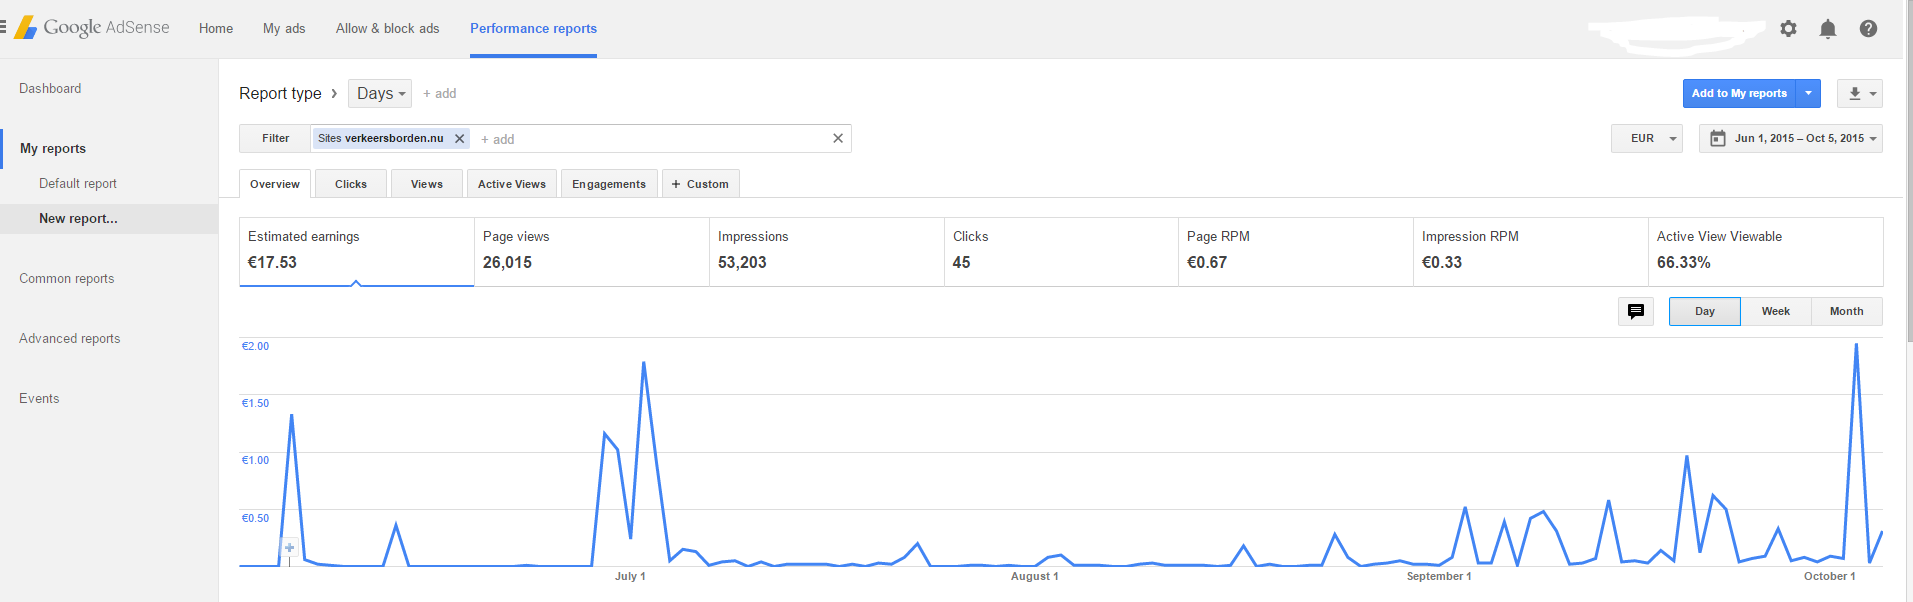Switch chart grouping to Month
Viewport: 1913px width, 602px height.
coord(1847,311)
